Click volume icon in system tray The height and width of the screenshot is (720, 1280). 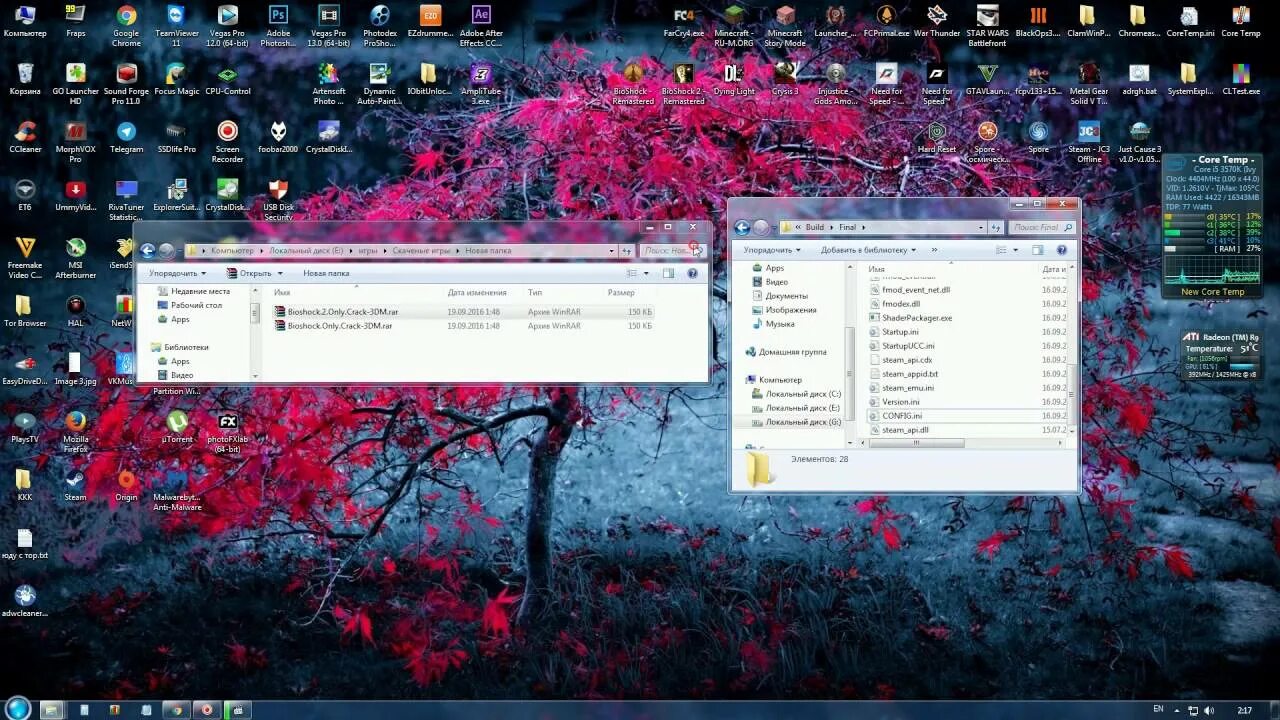(x=1208, y=710)
